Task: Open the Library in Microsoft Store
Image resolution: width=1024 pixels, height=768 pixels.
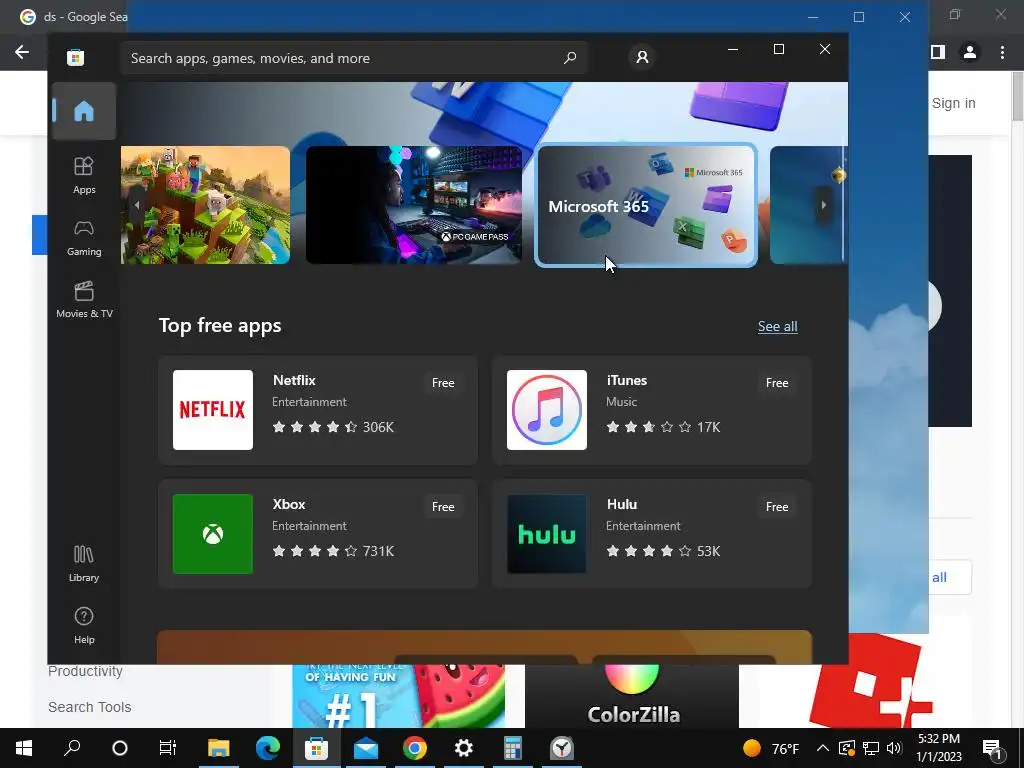Action: point(84,564)
